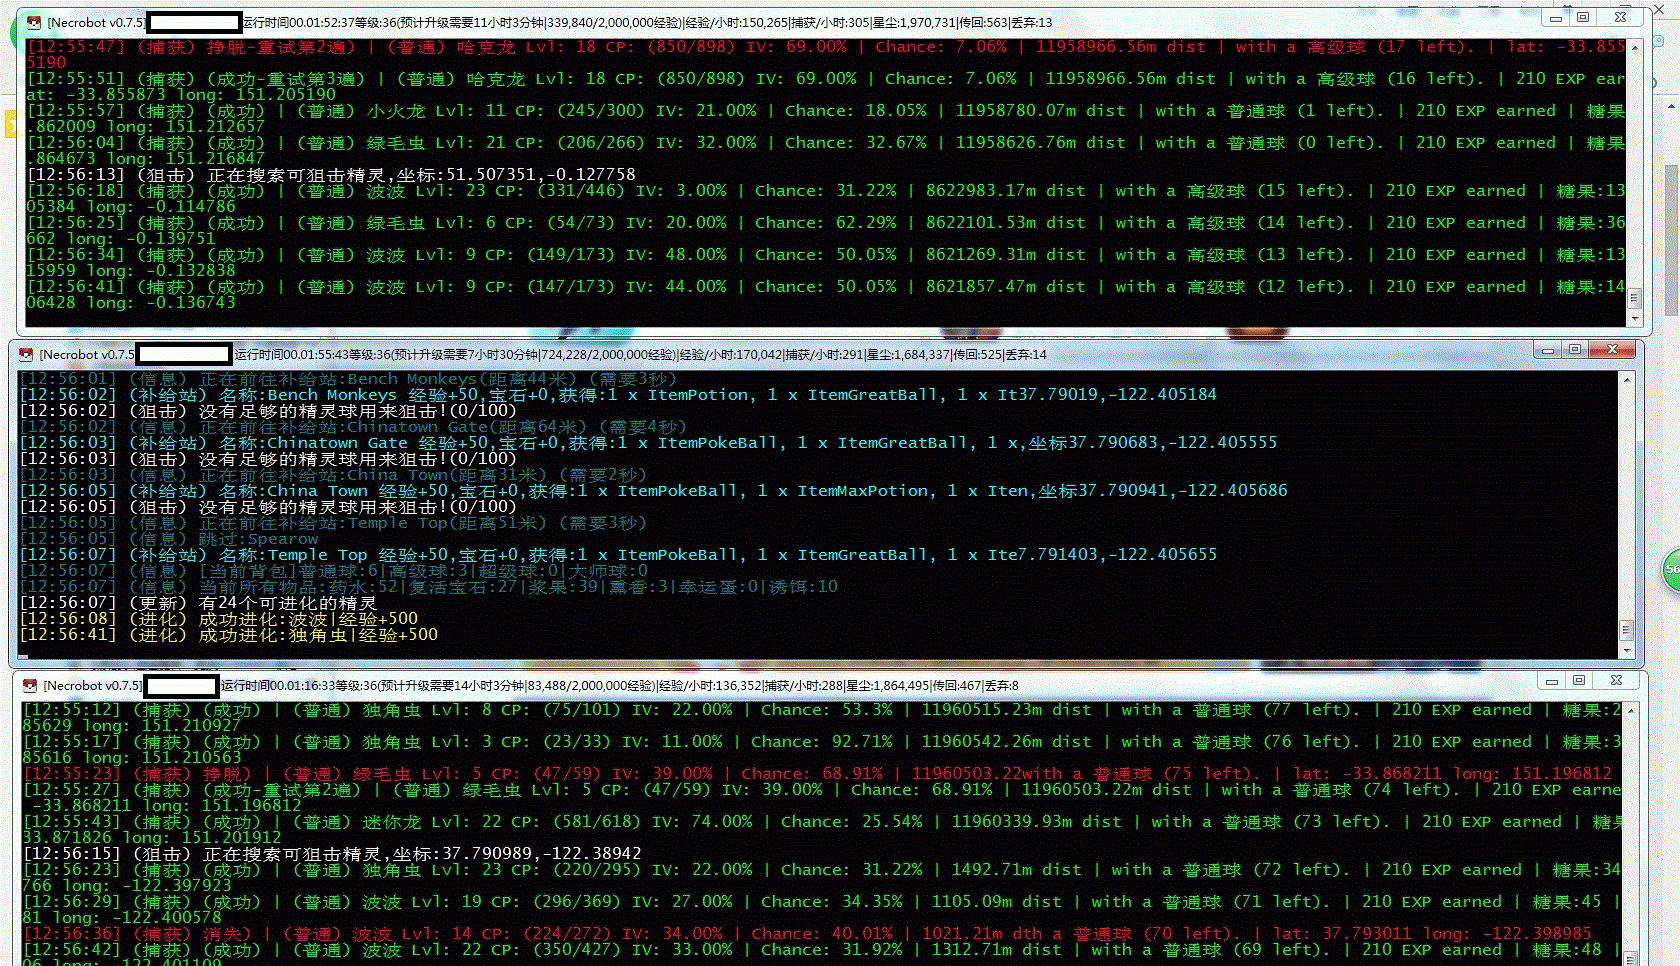The width and height of the screenshot is (1680, 966).
Task: Click the 有24个可进化的精灵 update line
Action: 198,603
